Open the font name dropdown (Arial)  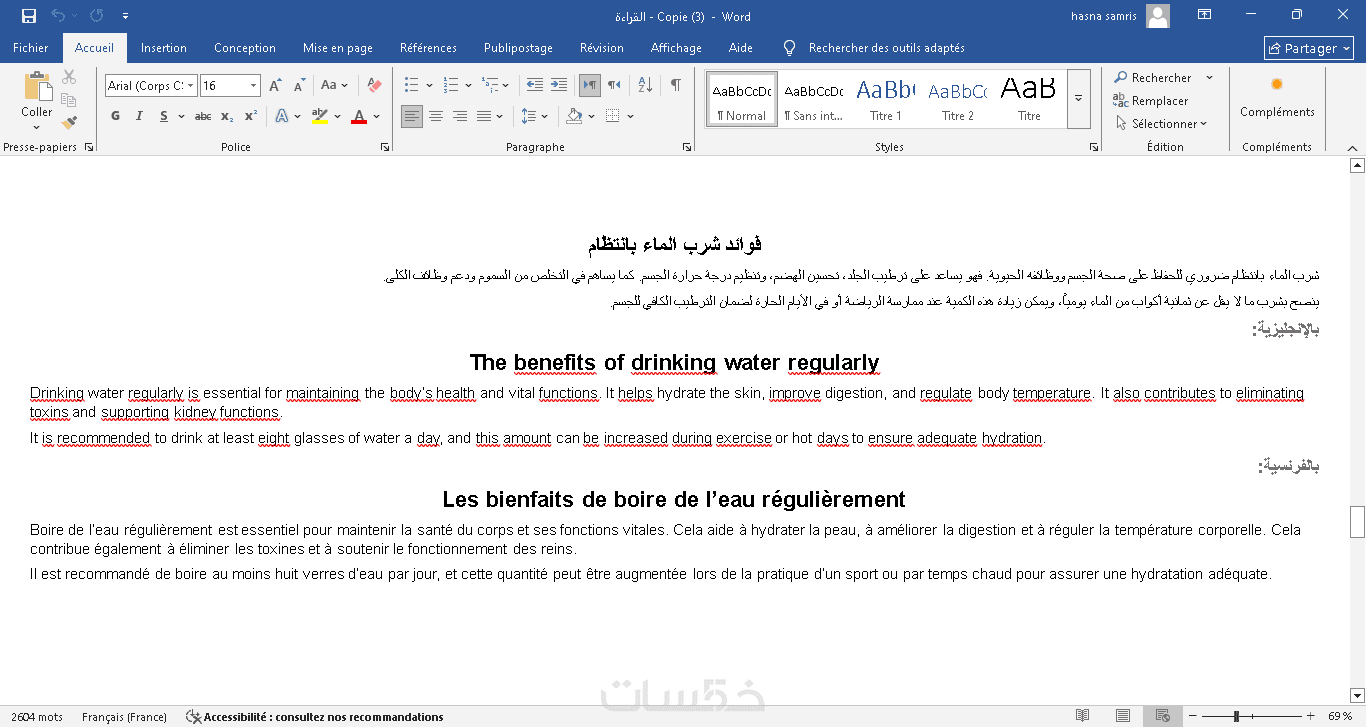click(190, 86)
